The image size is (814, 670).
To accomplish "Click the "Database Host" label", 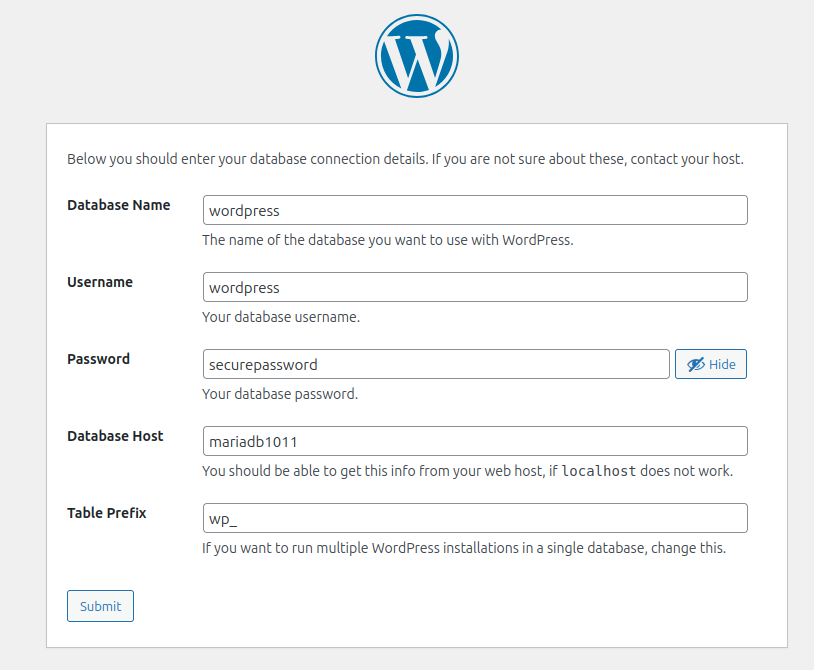I will click(x=115, y=436).
